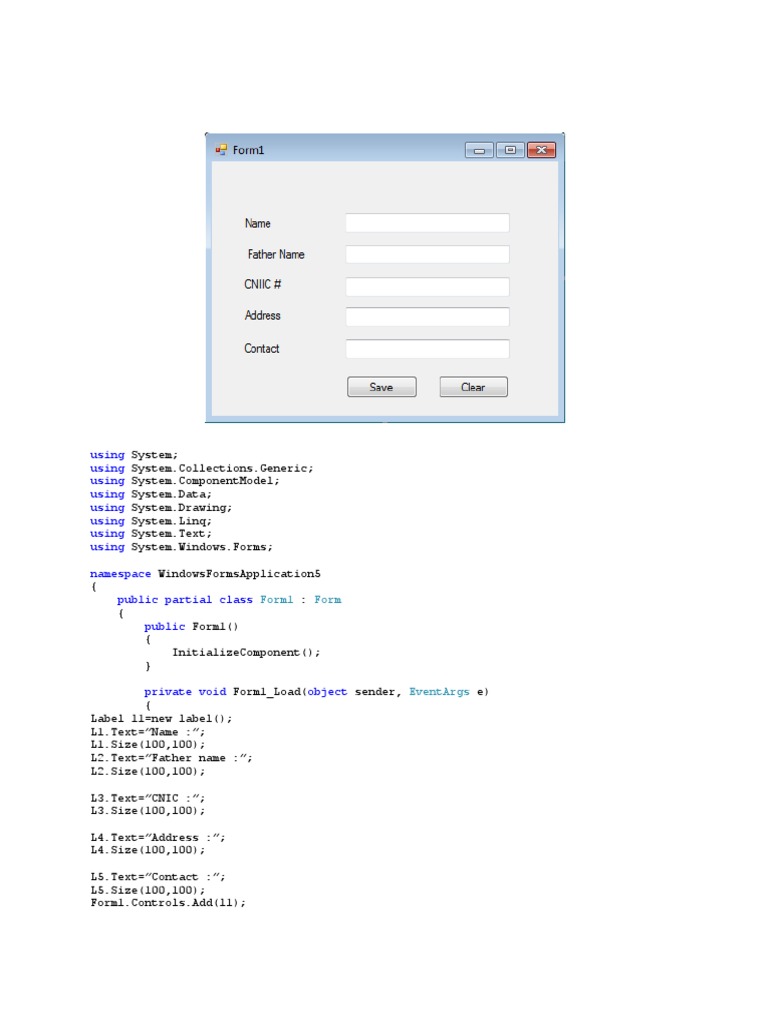Click the 'L2.Text="Father name :";' line
The image size is (768, 1024).
171,758
